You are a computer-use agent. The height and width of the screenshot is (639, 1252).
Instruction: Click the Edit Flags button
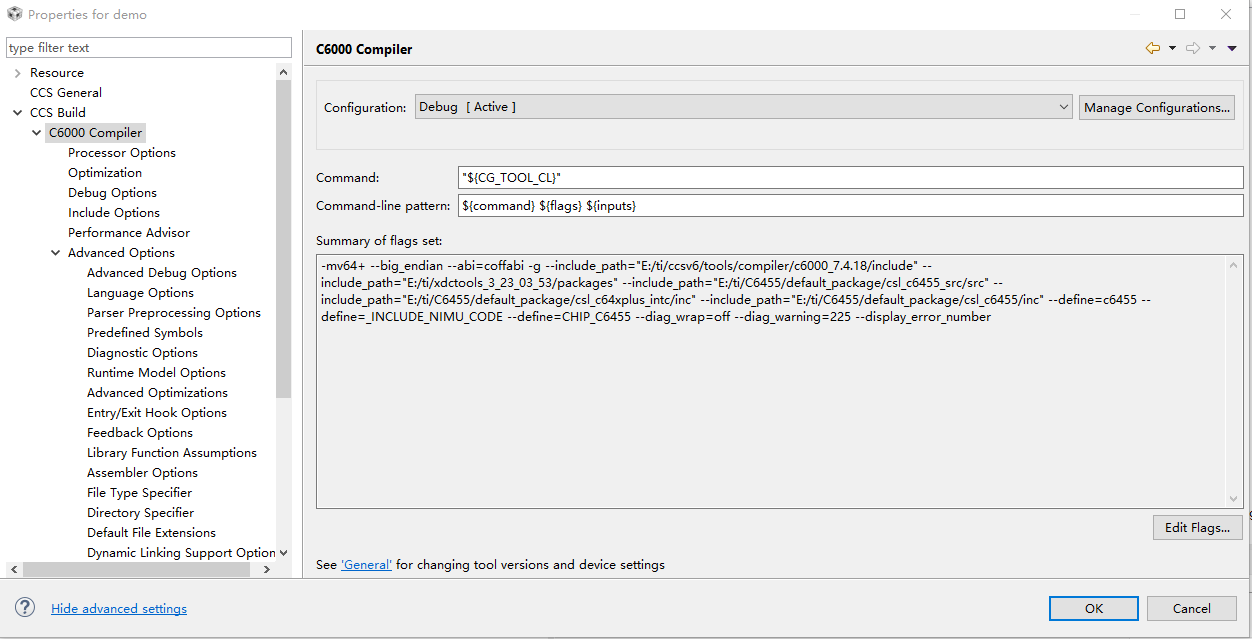(x=1197, y=528)
